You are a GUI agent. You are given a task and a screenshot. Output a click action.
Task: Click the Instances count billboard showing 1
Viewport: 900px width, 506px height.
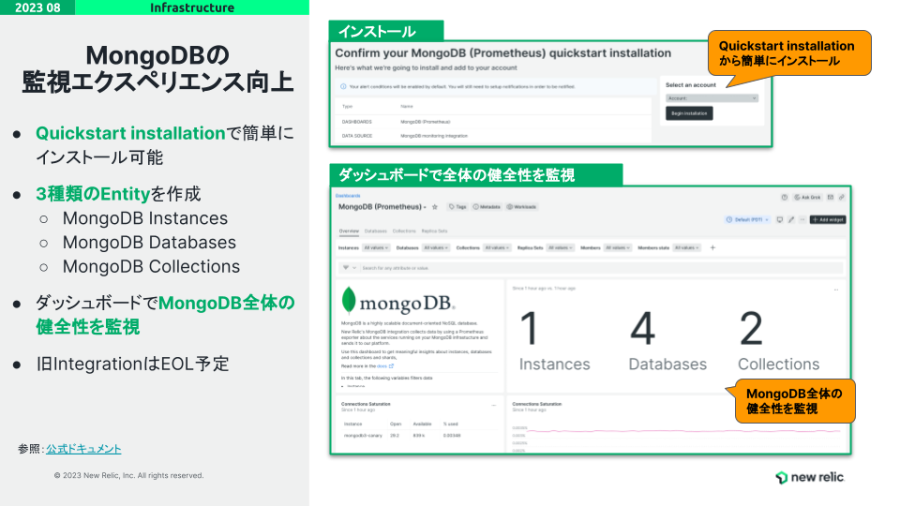pos(554,340)
